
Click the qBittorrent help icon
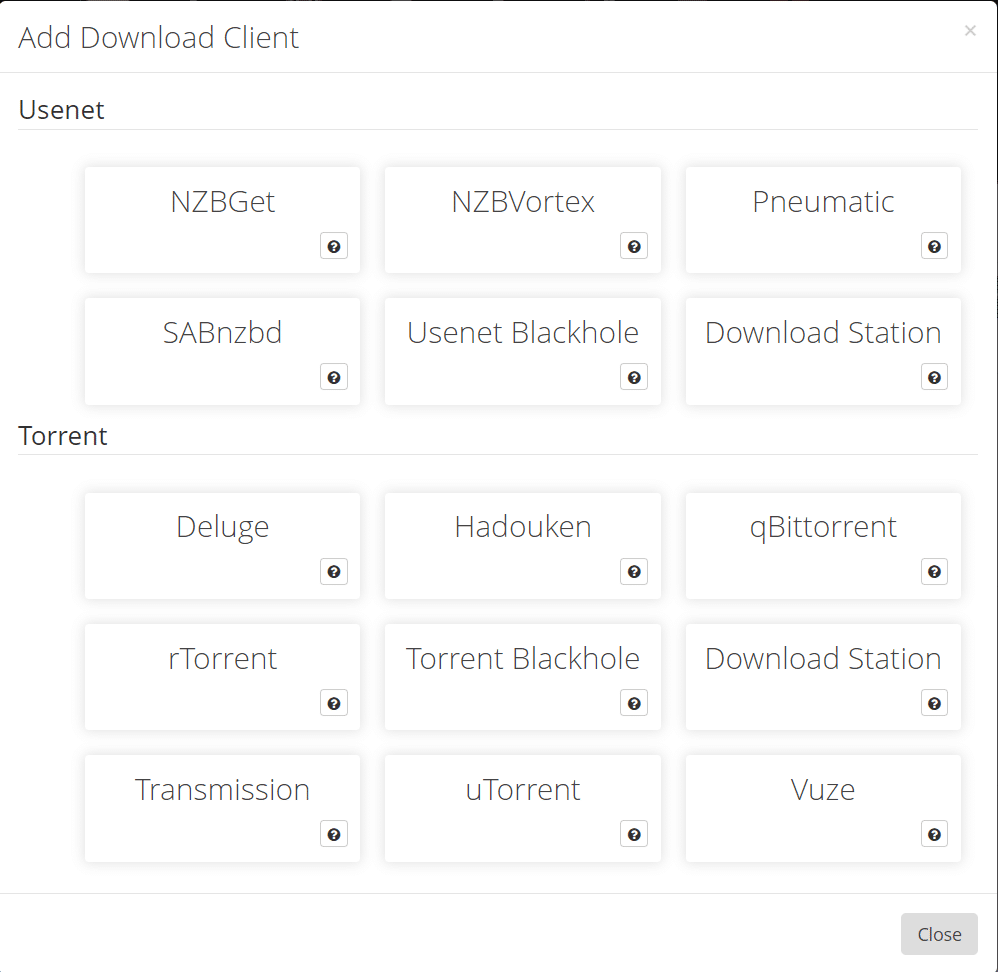[x=934, y=572]
